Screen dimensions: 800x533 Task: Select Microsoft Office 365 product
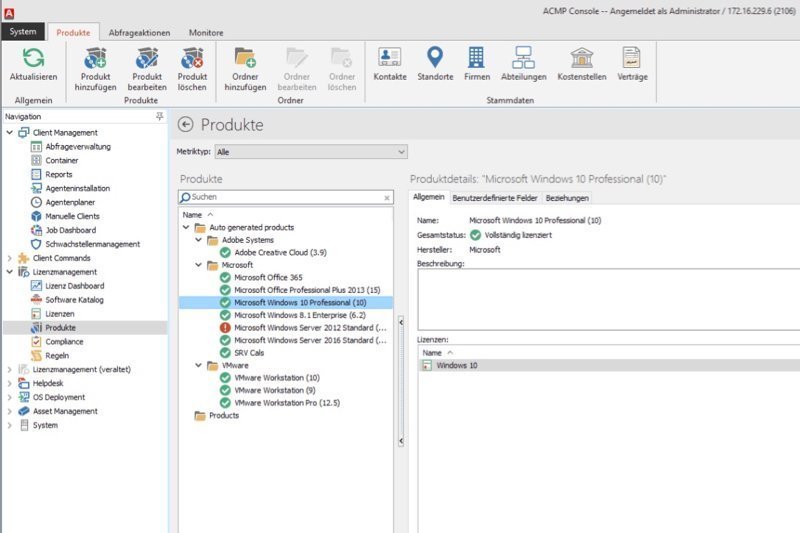pos(268,277)
